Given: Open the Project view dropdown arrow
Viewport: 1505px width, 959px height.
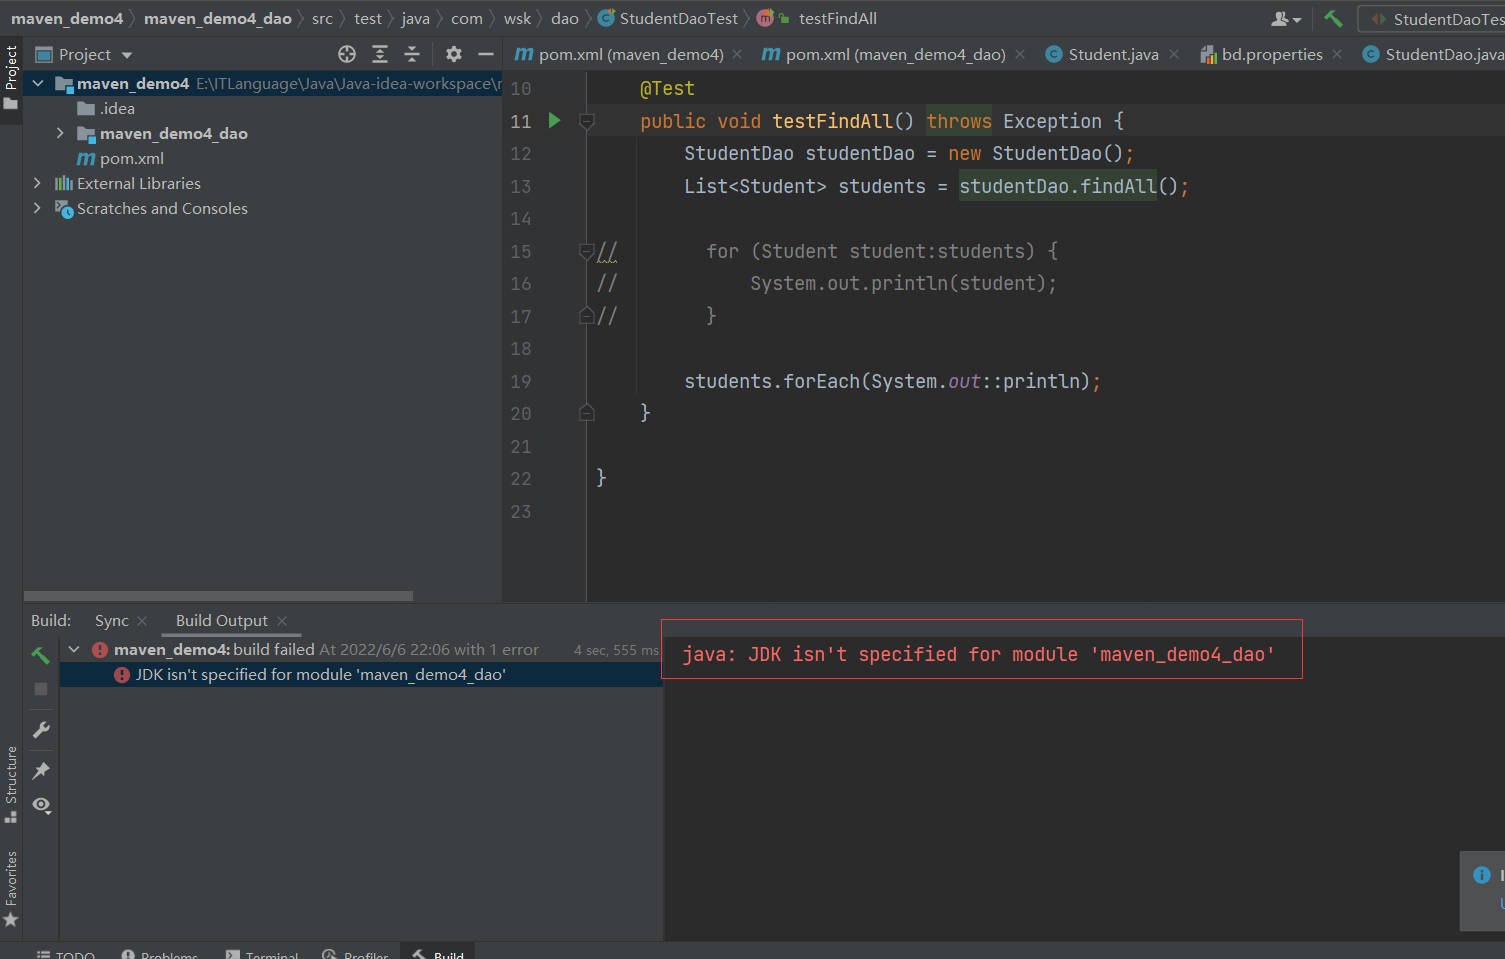Looking at the screenshot, I should click(x=127, y=55).
